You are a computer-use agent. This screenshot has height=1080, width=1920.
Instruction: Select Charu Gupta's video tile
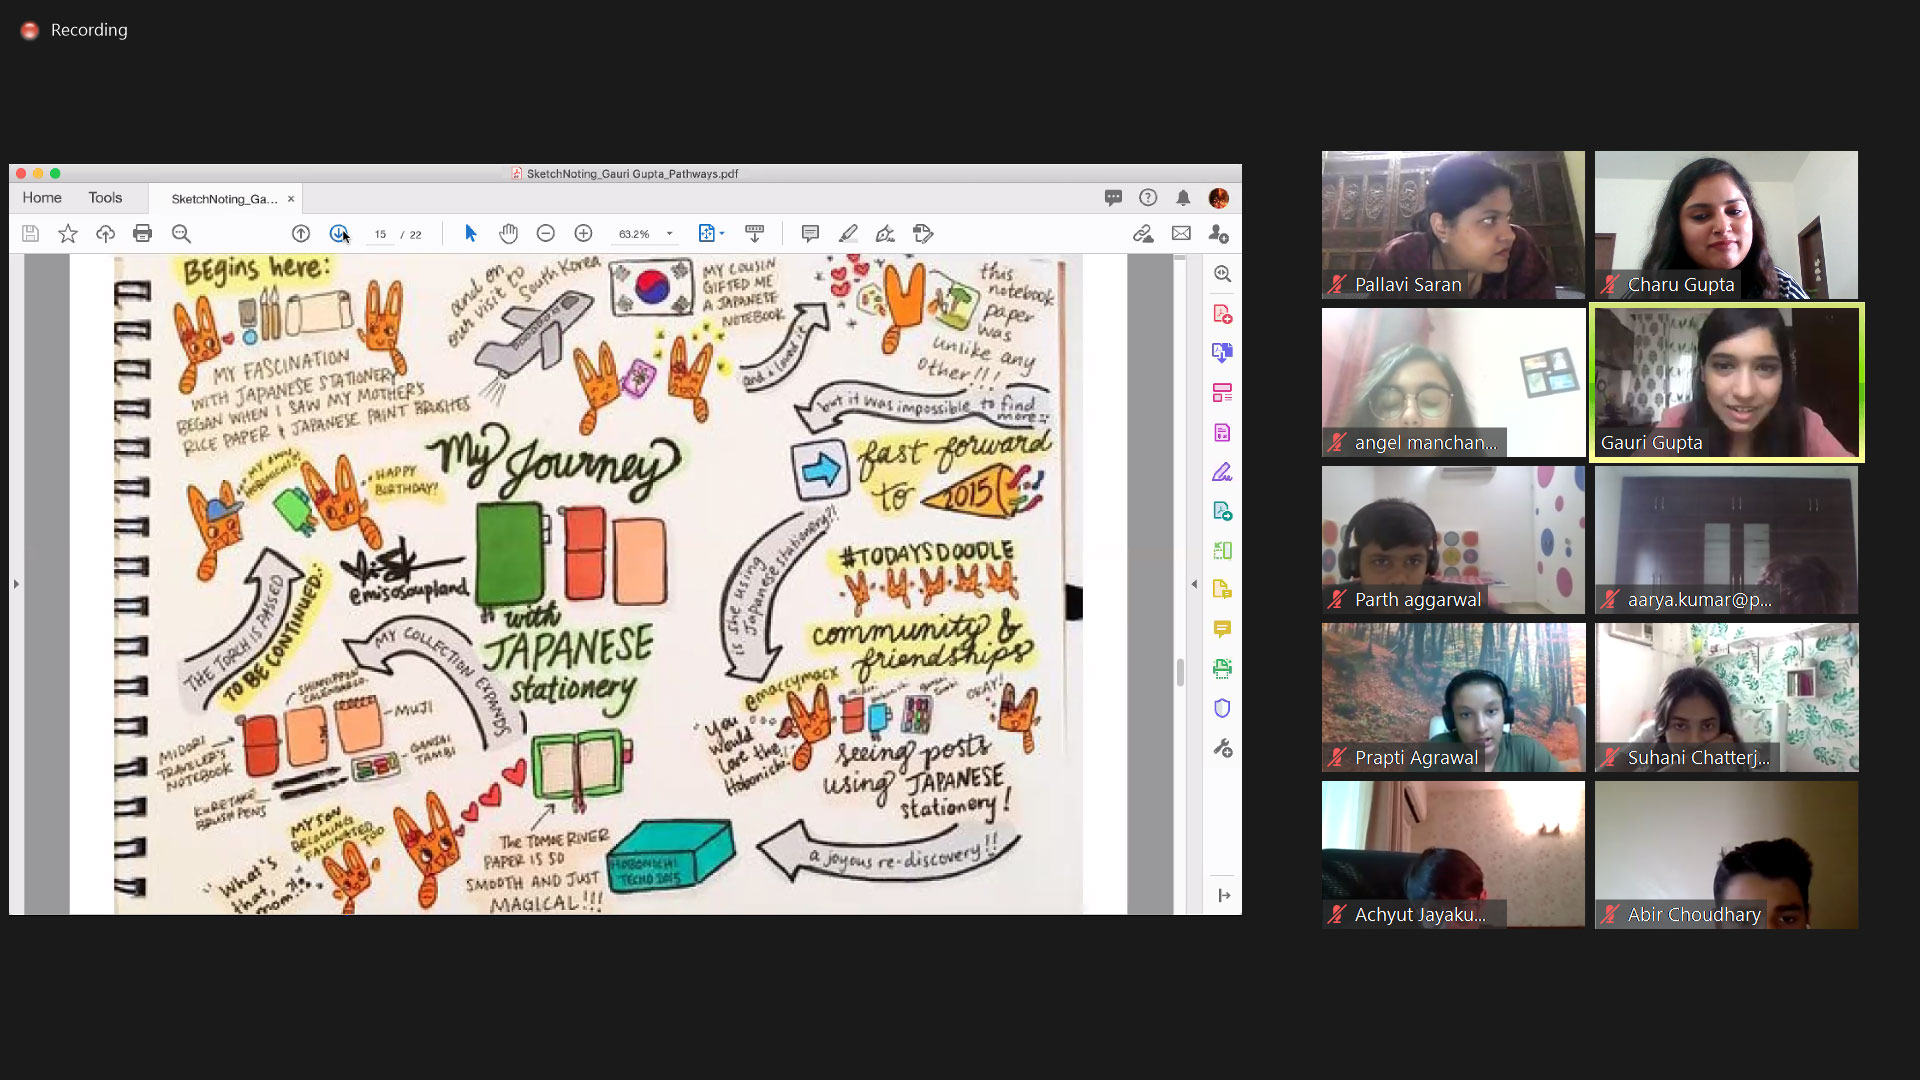[x=1726, y=225]
